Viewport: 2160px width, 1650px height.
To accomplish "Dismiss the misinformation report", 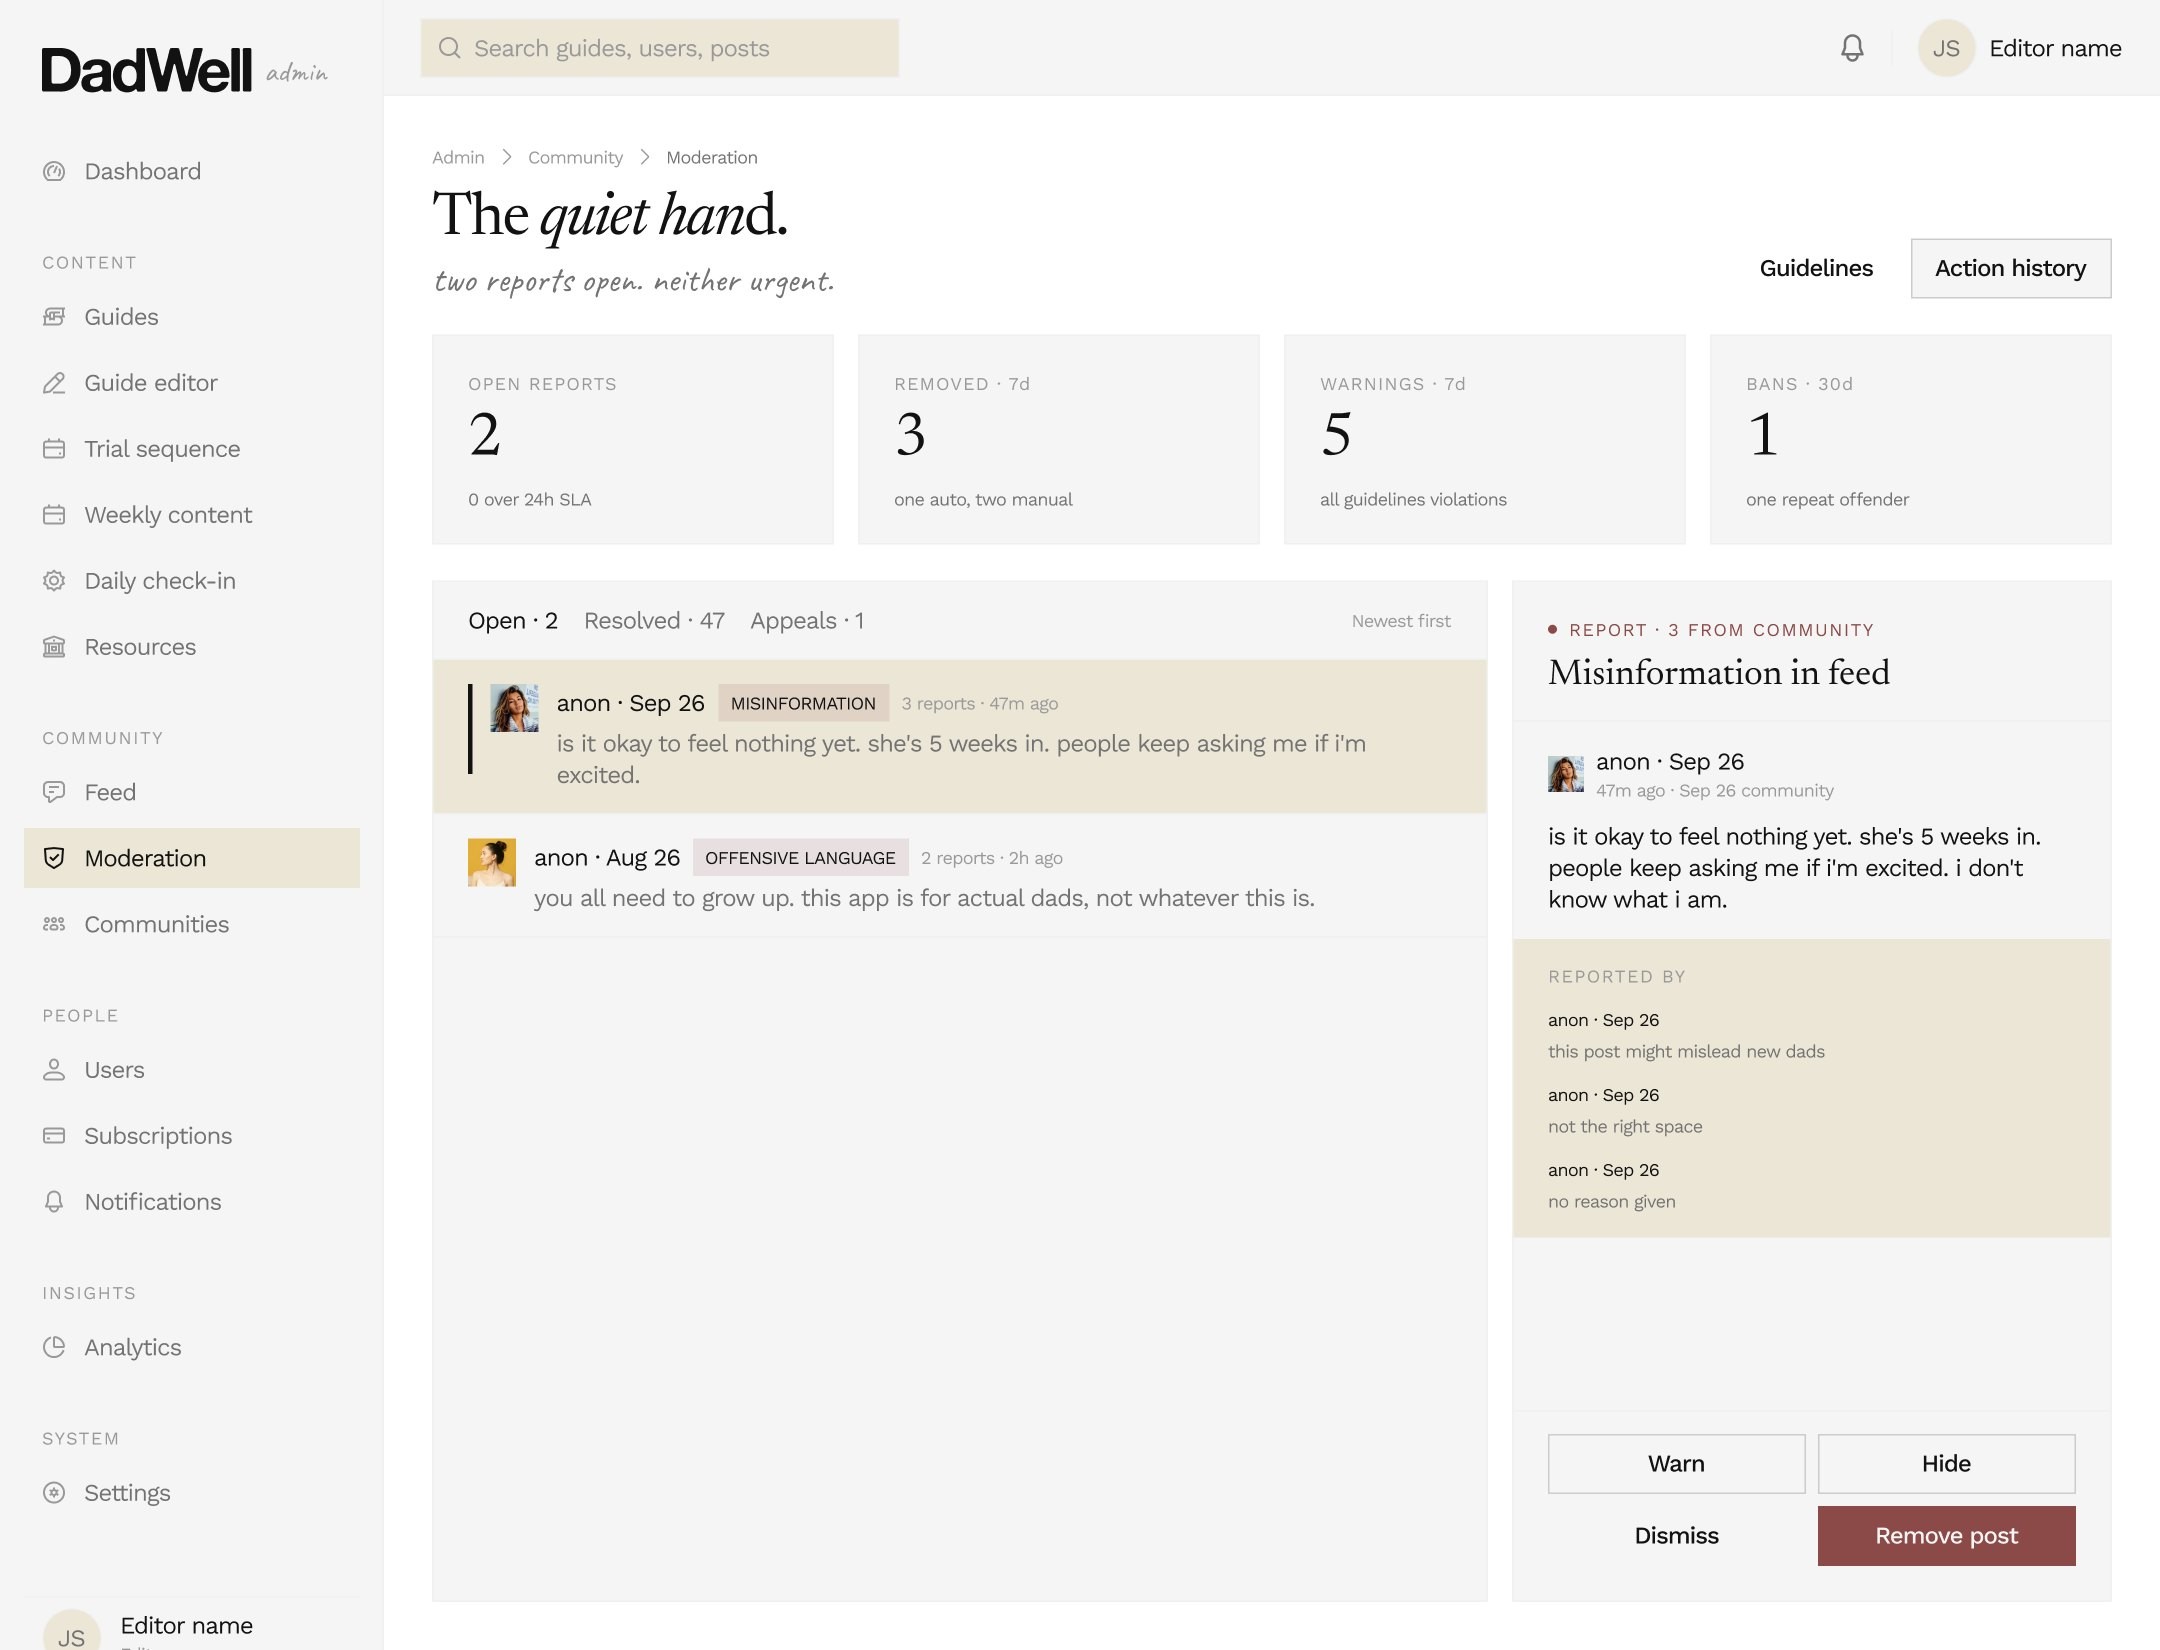I will tap(1676, 1536).
